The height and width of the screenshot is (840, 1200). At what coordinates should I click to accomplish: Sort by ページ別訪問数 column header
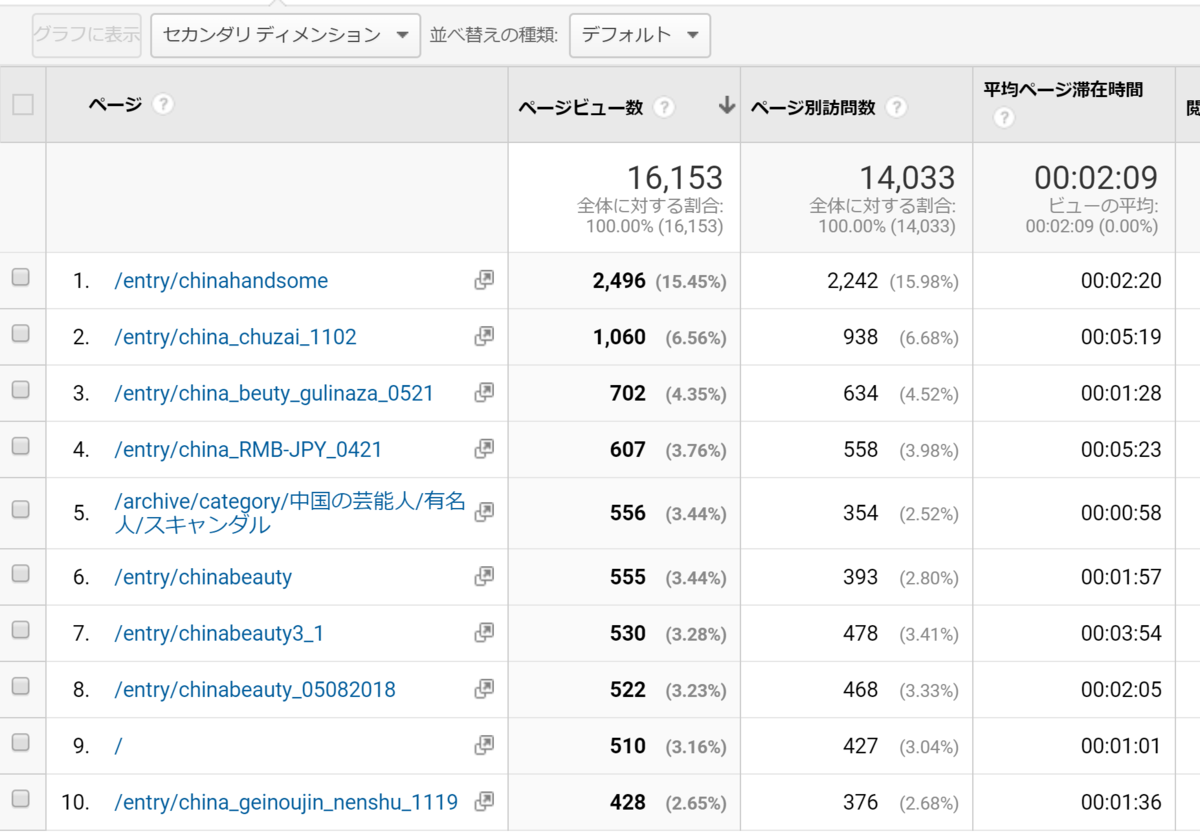pyautogui.click(x=813, y=107)
